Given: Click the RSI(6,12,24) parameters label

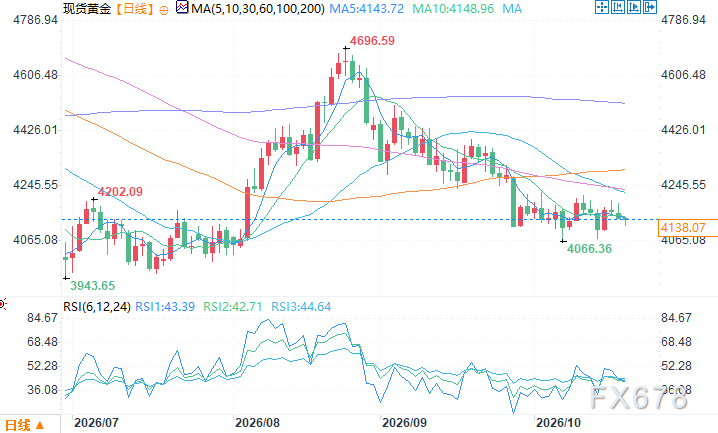Looking at the screenshot, I should (97, 307).
